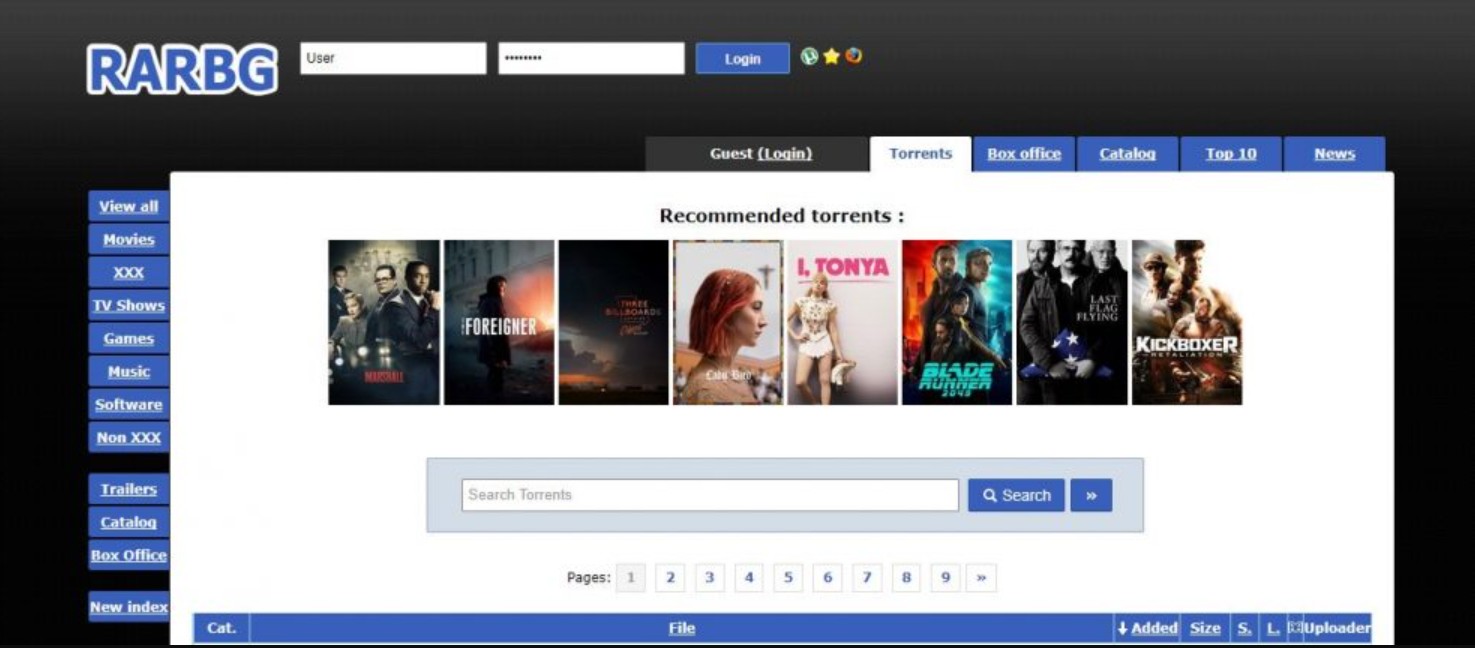This screenshot has height=648, width=1475.
Task: Click the yellow star bookmark icon
Action: click(831, 57)
